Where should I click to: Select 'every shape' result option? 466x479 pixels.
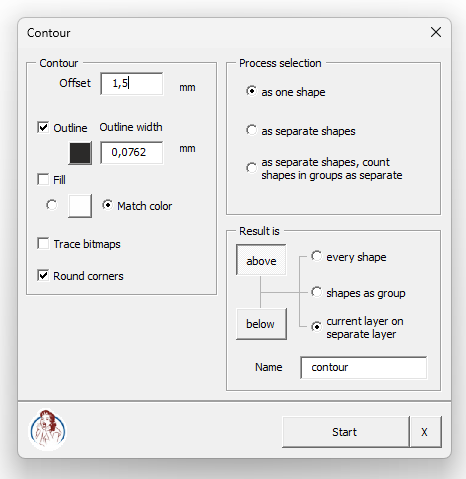pyautogui.click(x=316, y=256)
